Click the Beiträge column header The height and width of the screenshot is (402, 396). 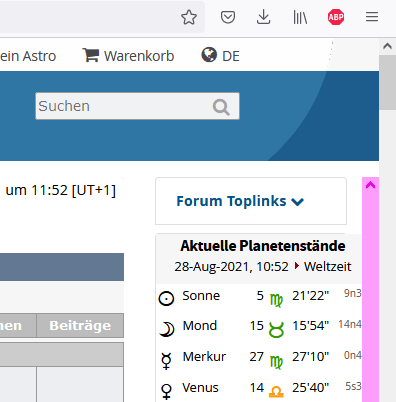pos(80,325)
